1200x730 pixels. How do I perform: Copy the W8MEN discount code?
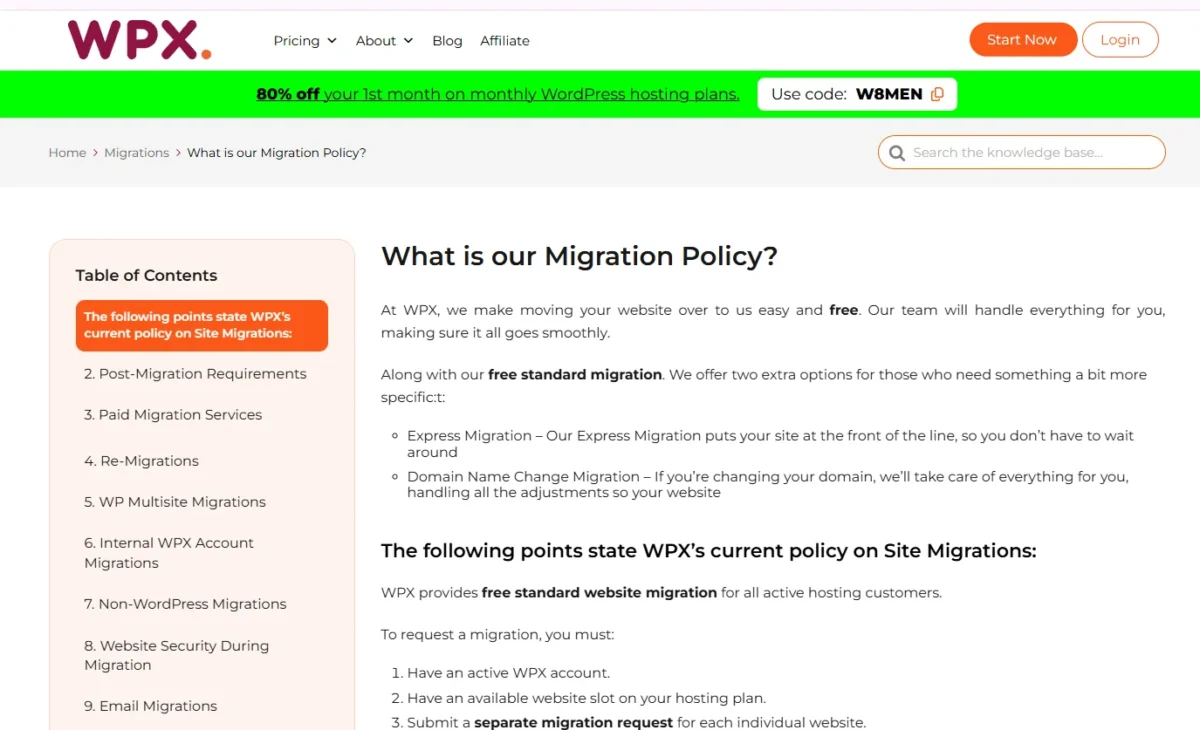936,93
